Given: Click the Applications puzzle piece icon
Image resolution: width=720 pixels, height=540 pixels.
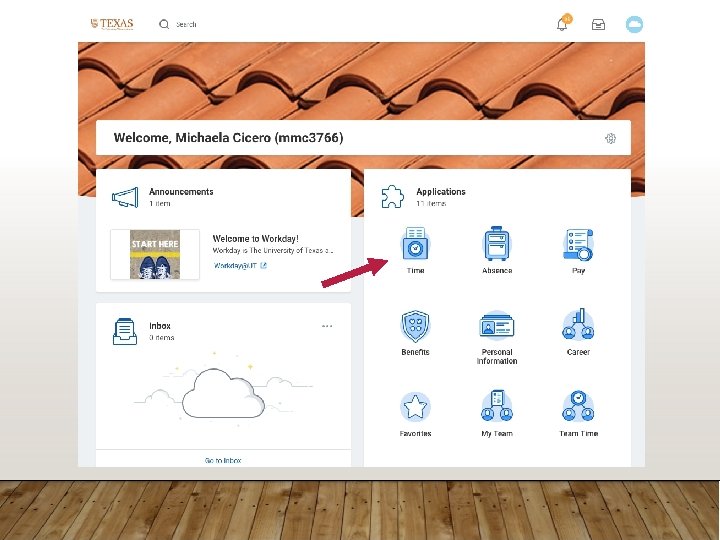Looking at the screenshot, I should point(393,197).
